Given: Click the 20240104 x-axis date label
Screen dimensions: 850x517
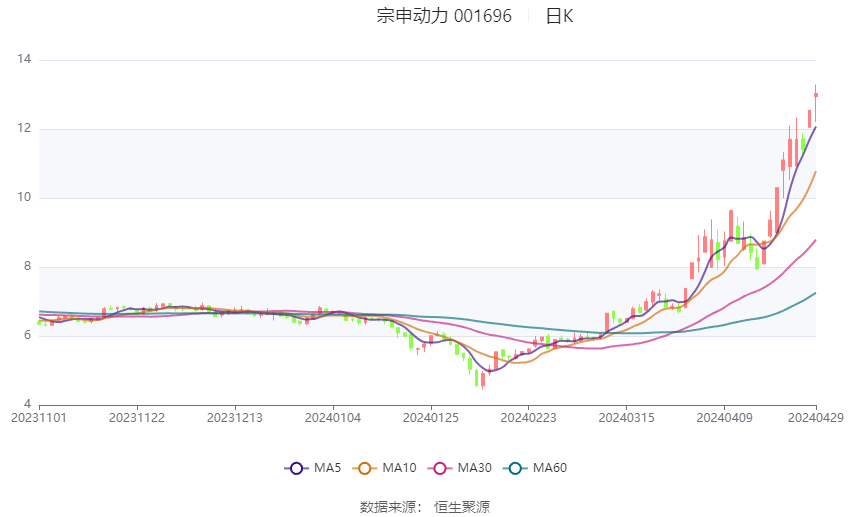Looking at the screenshot, I should click(x=333, y=418).
